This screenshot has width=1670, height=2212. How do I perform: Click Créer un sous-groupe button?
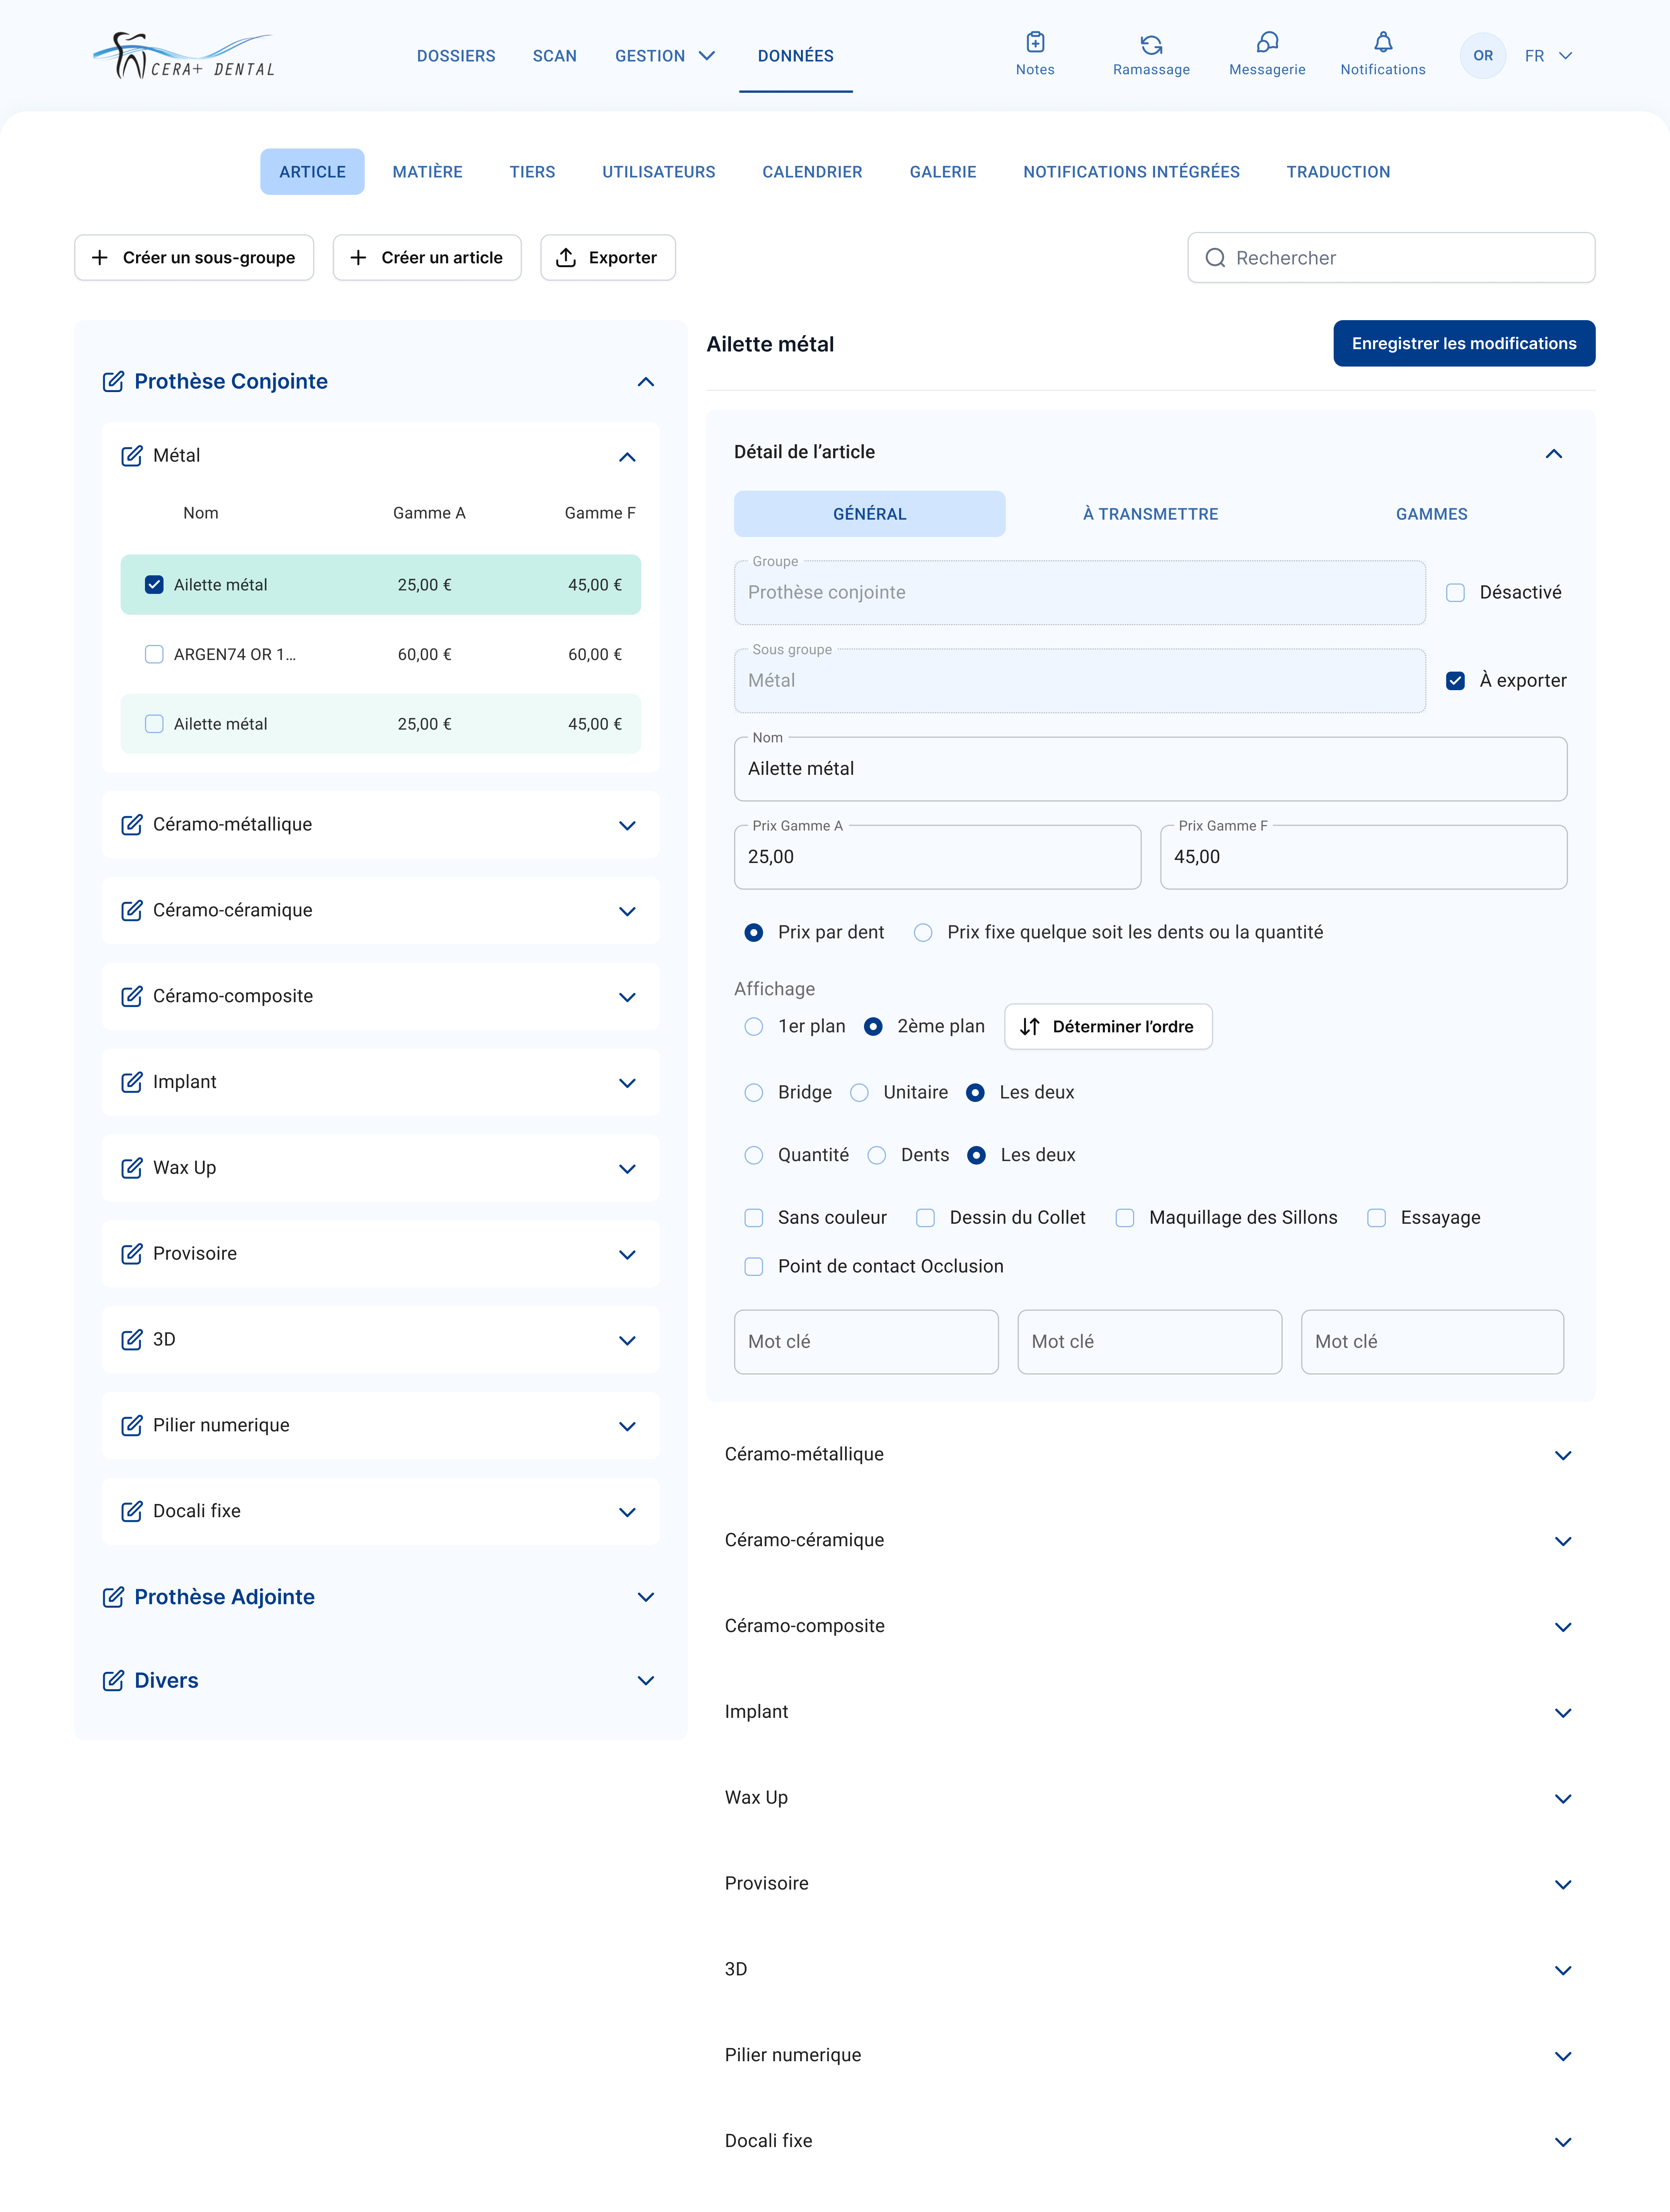(x=194, y=258)
